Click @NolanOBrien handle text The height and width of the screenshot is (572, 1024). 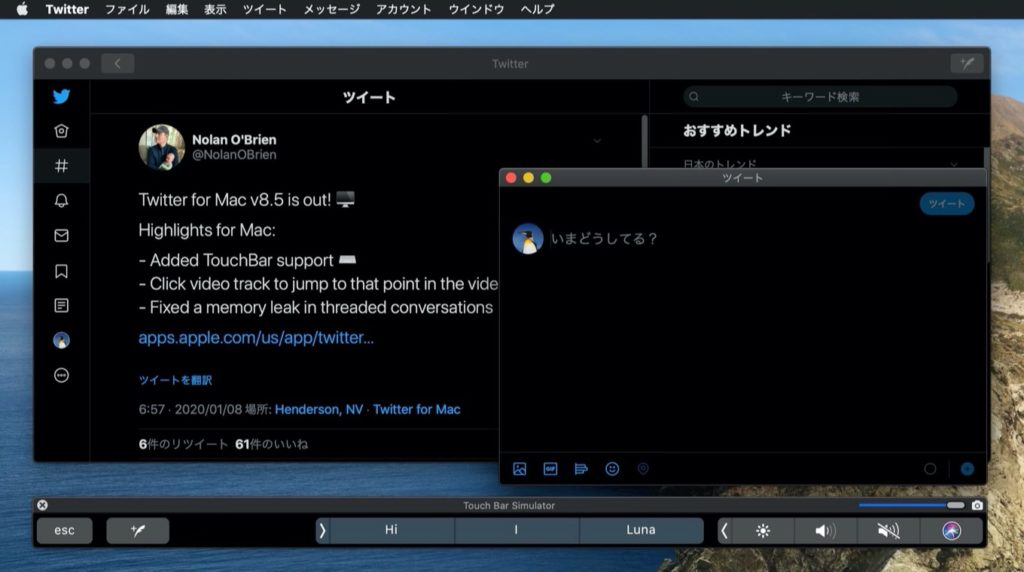pyautogui.click(x=234, y=155)
